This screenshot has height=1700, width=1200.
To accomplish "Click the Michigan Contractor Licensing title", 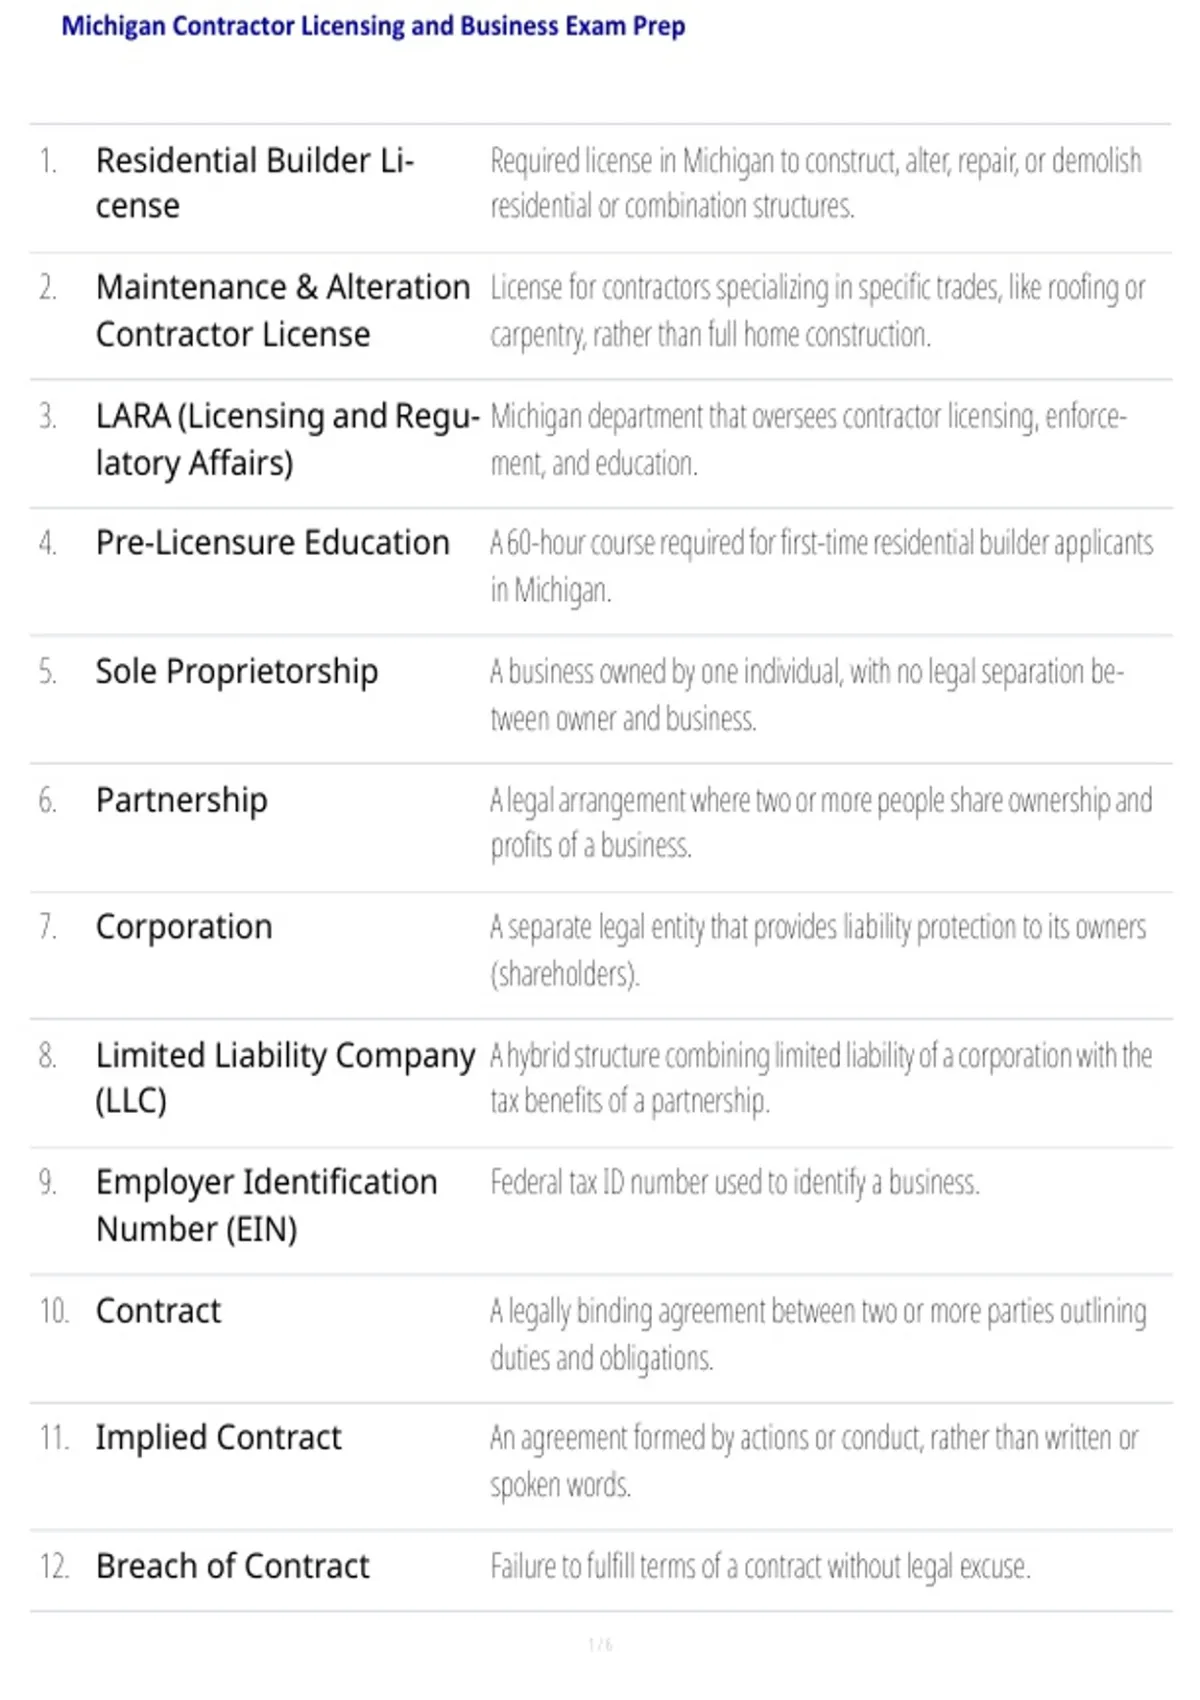I will [x=373, y=26].
